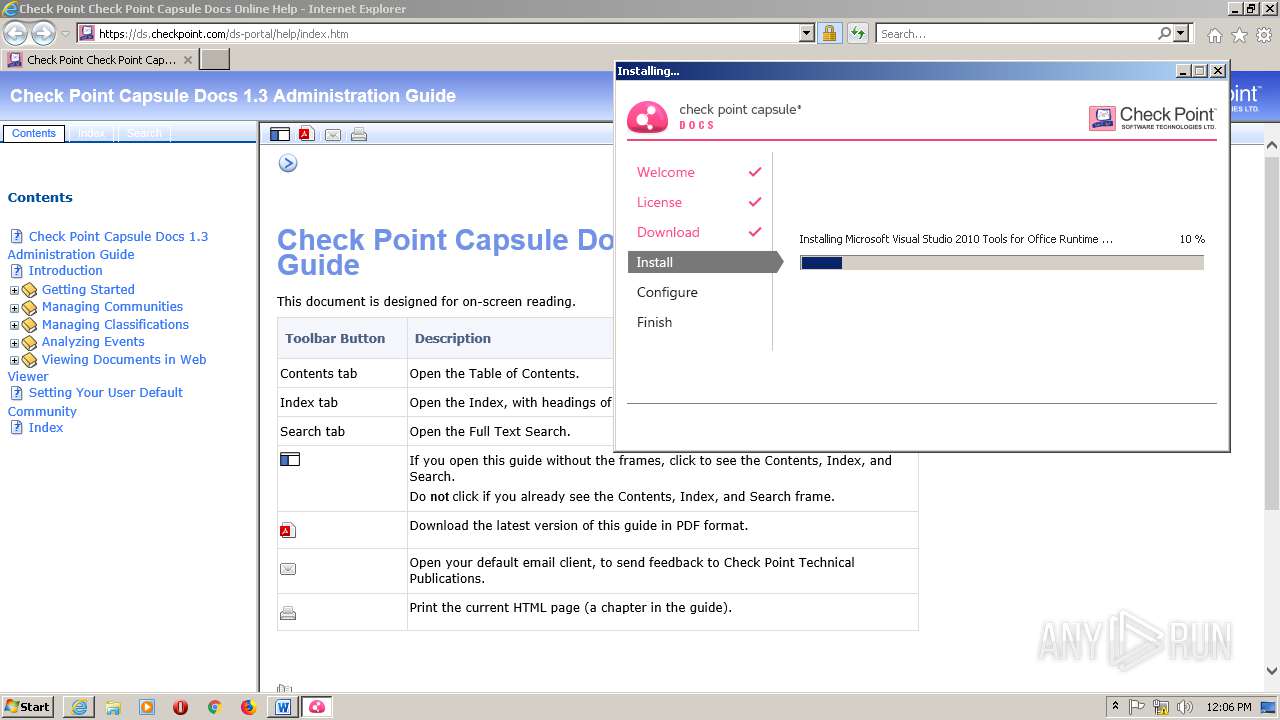The width and height of the screenshot is (1280, 720).
Task: Click the search magnifier icon in IE
Action: [x=1164, y=33]
